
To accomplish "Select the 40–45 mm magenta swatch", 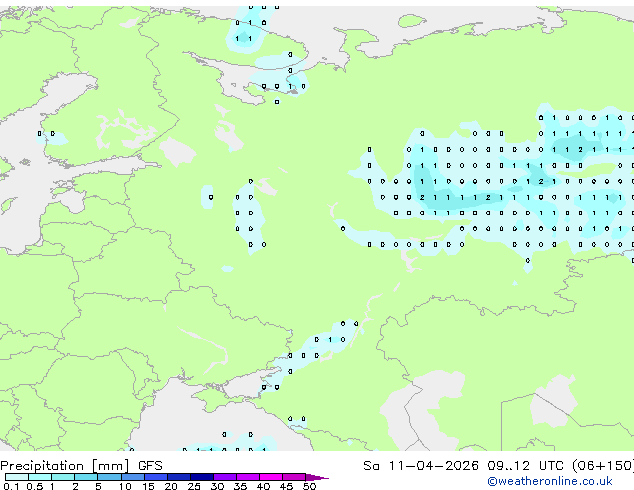I will pos(271,477).
